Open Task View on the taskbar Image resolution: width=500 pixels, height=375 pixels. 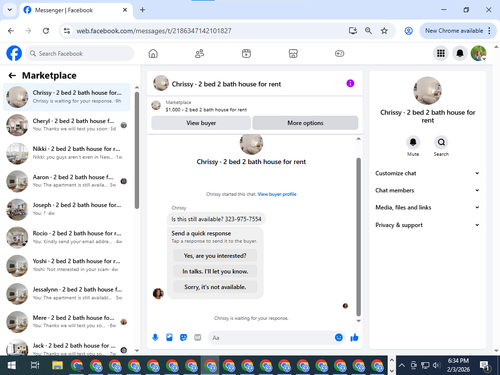pyautogui.click(x=35, y=365)
